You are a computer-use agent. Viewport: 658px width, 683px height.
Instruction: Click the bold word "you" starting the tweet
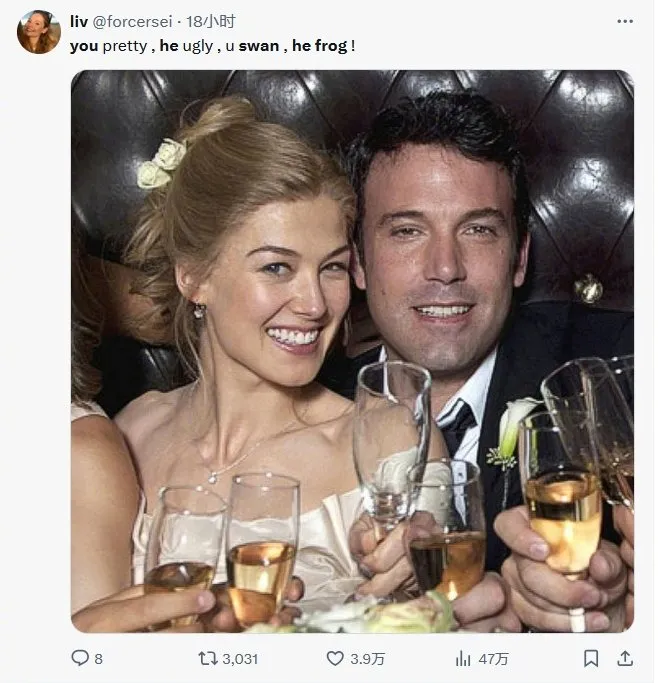tap(84, 46)
